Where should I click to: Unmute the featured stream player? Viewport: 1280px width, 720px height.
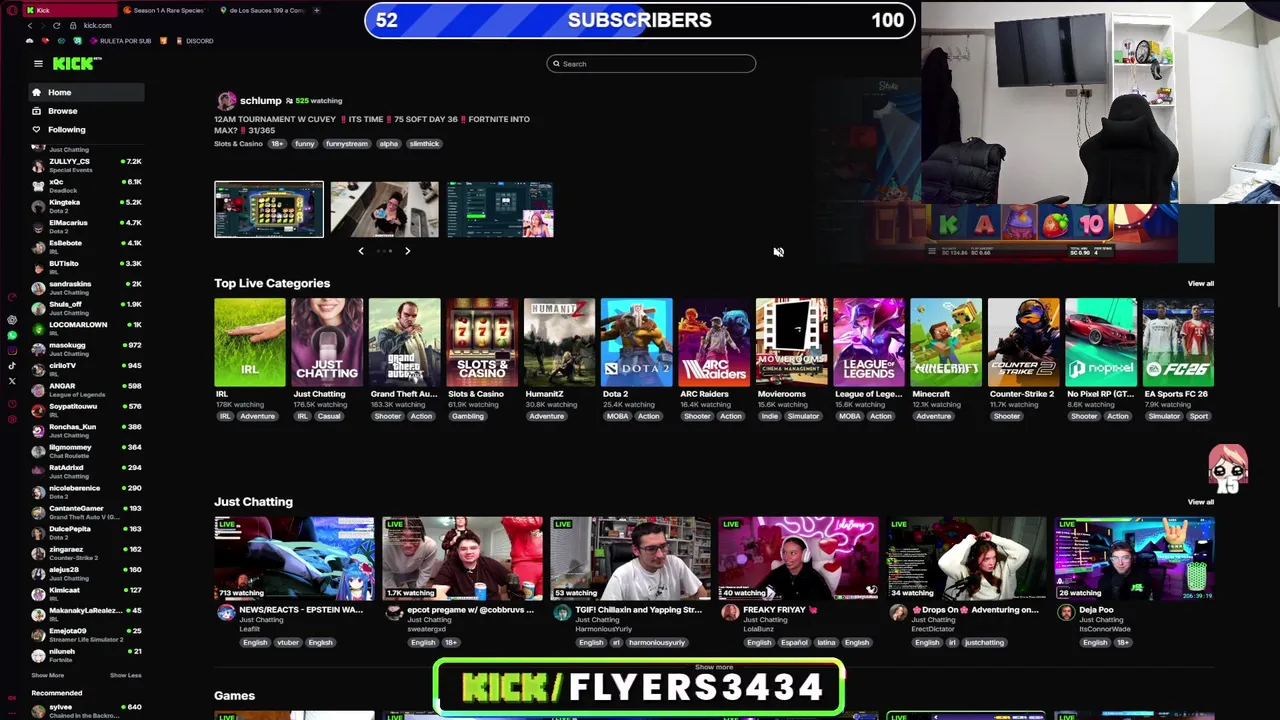point(778,252)
